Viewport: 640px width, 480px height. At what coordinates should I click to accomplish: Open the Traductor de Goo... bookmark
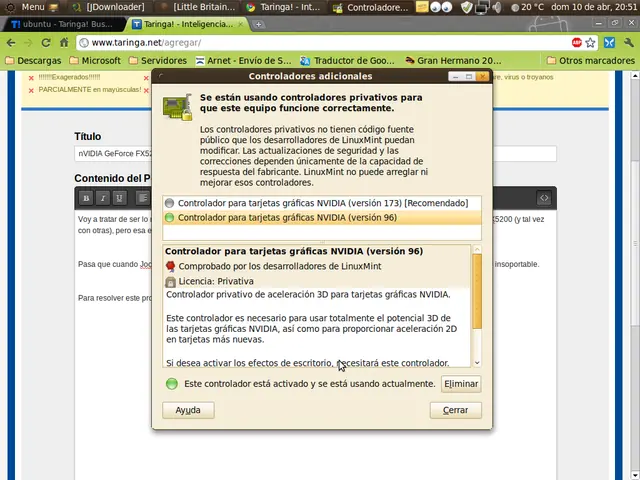(x=347, y=61)
